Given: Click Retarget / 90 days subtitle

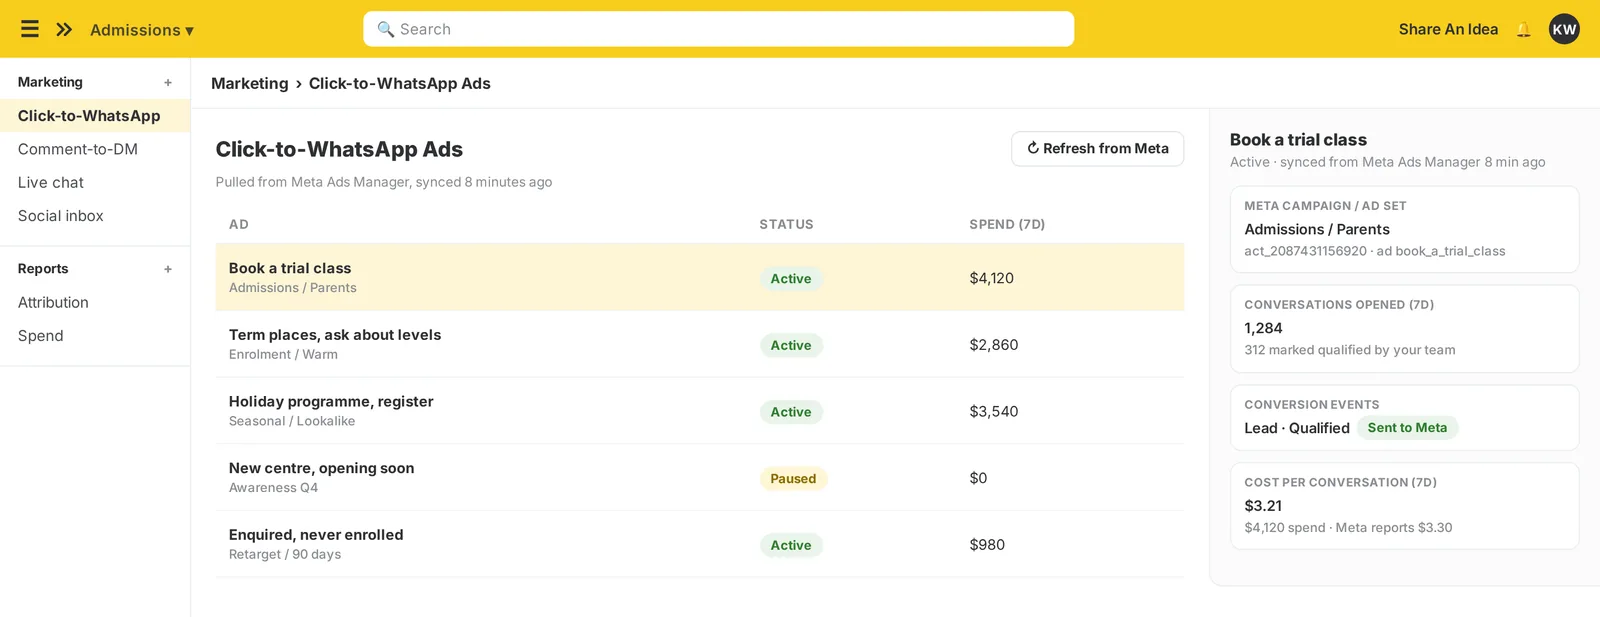Looking at the screenshot, I should (x=285, y=554).
